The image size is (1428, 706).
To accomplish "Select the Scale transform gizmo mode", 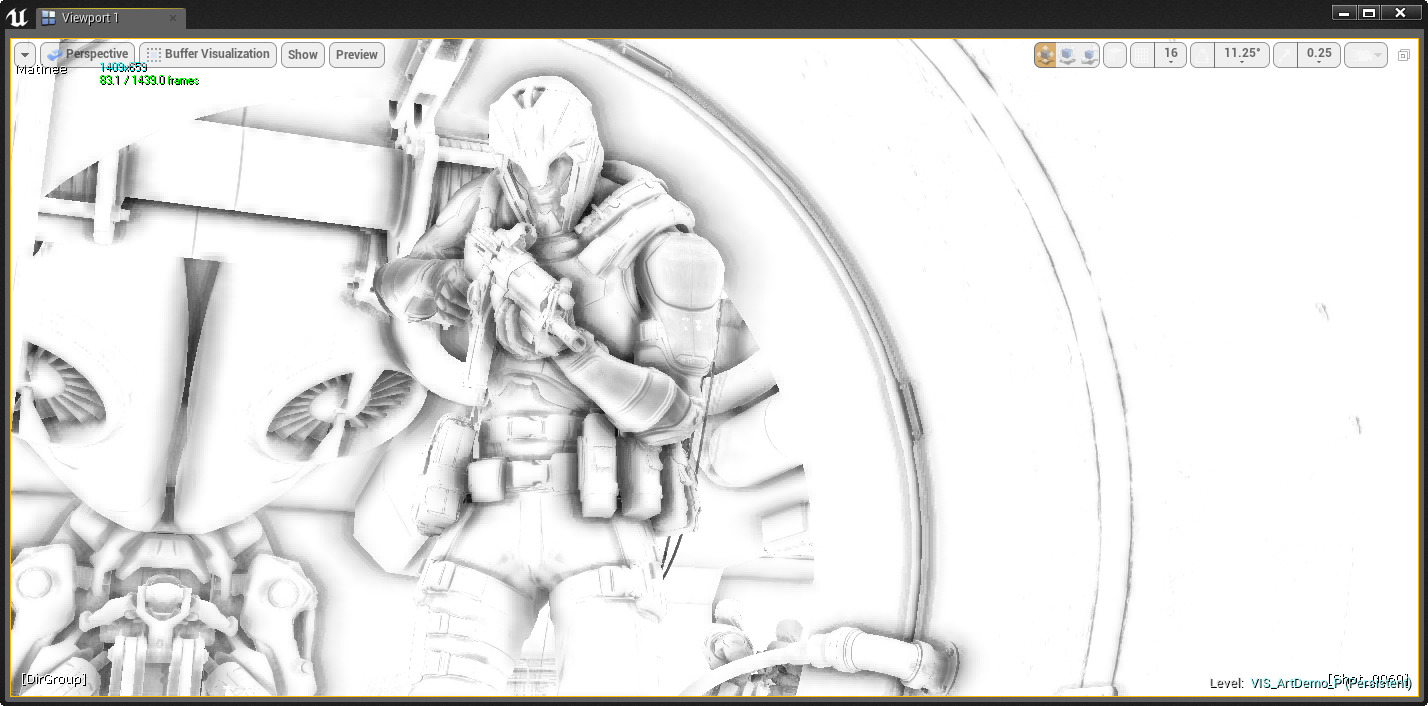I will [1089, 55].
